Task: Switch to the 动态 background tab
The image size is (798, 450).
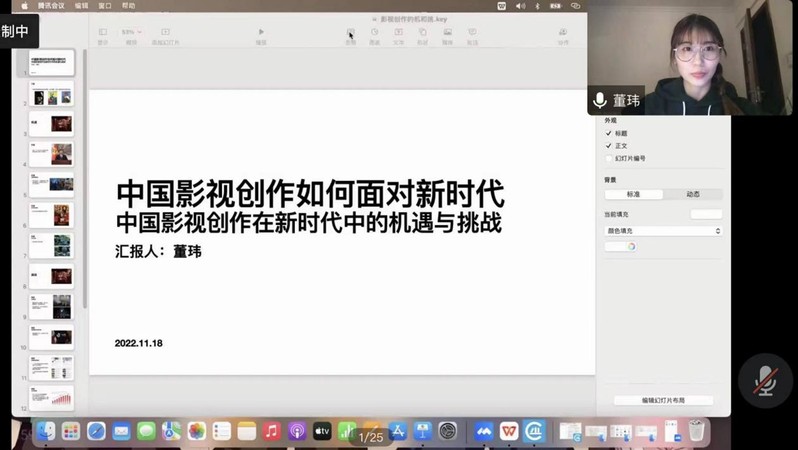Action: click(x=692, y=194)
